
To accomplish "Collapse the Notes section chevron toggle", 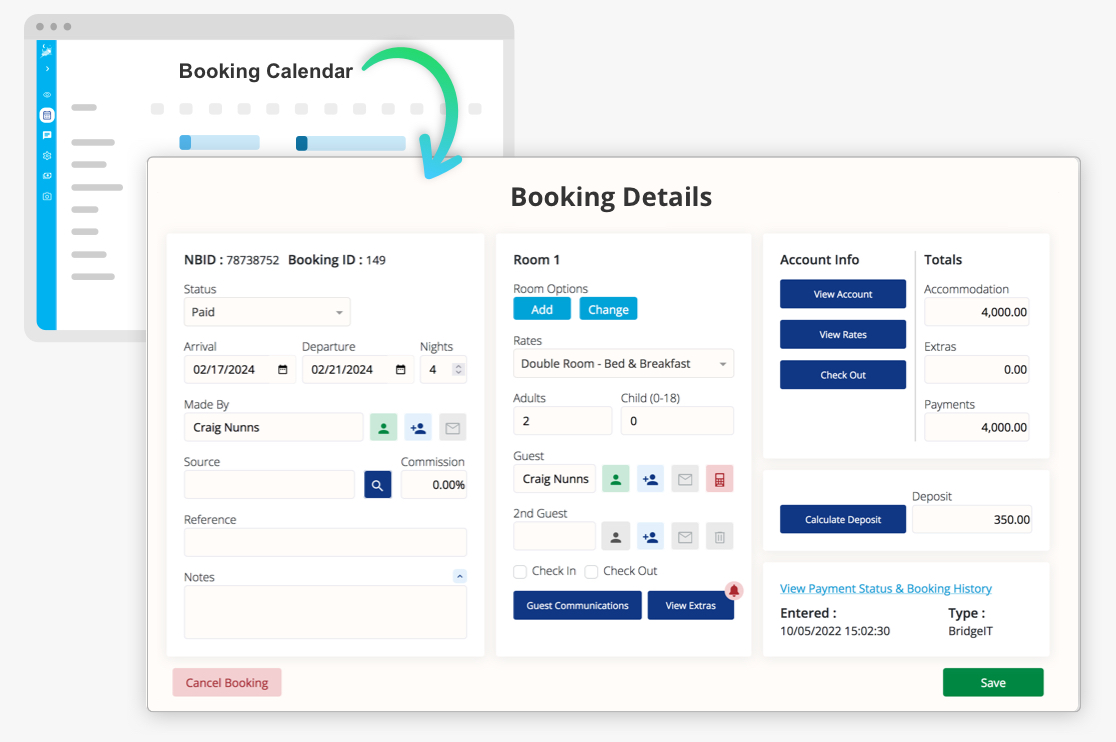I will pos(459,576).
